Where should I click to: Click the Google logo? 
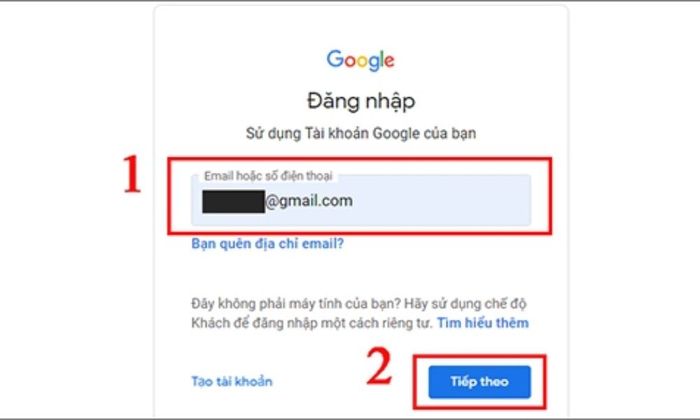360,60
